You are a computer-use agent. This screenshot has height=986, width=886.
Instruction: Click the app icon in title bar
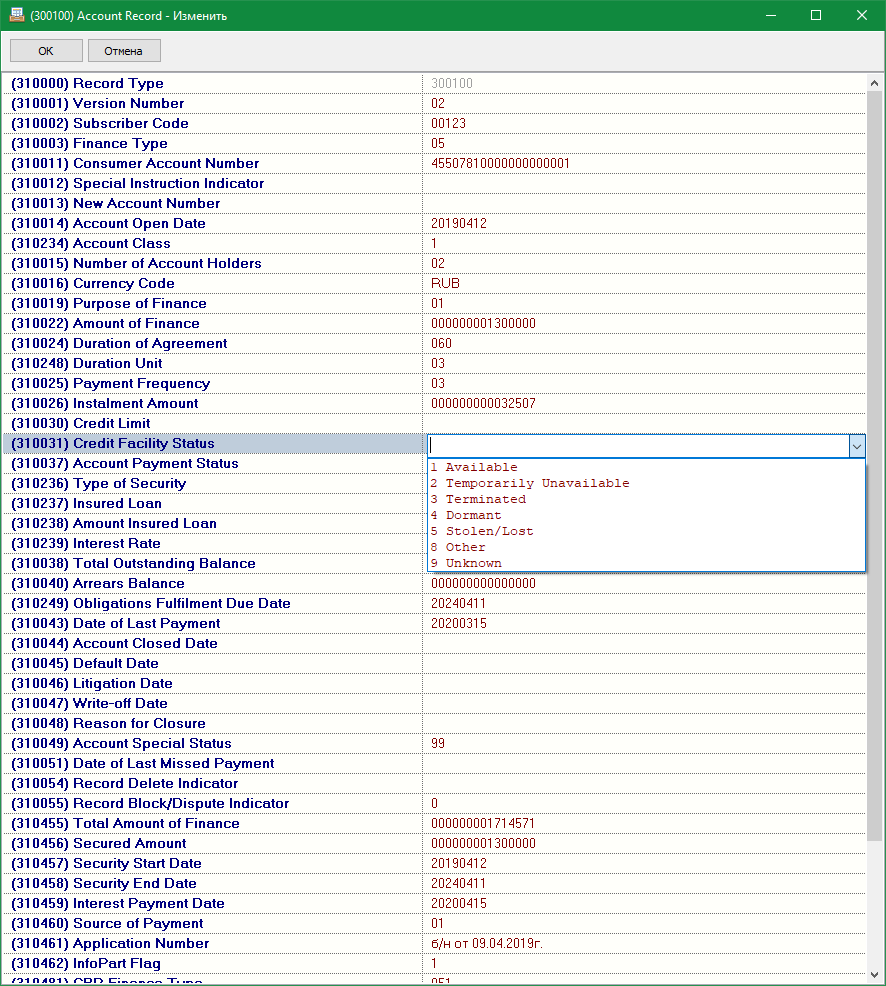(x=17, y=16)
